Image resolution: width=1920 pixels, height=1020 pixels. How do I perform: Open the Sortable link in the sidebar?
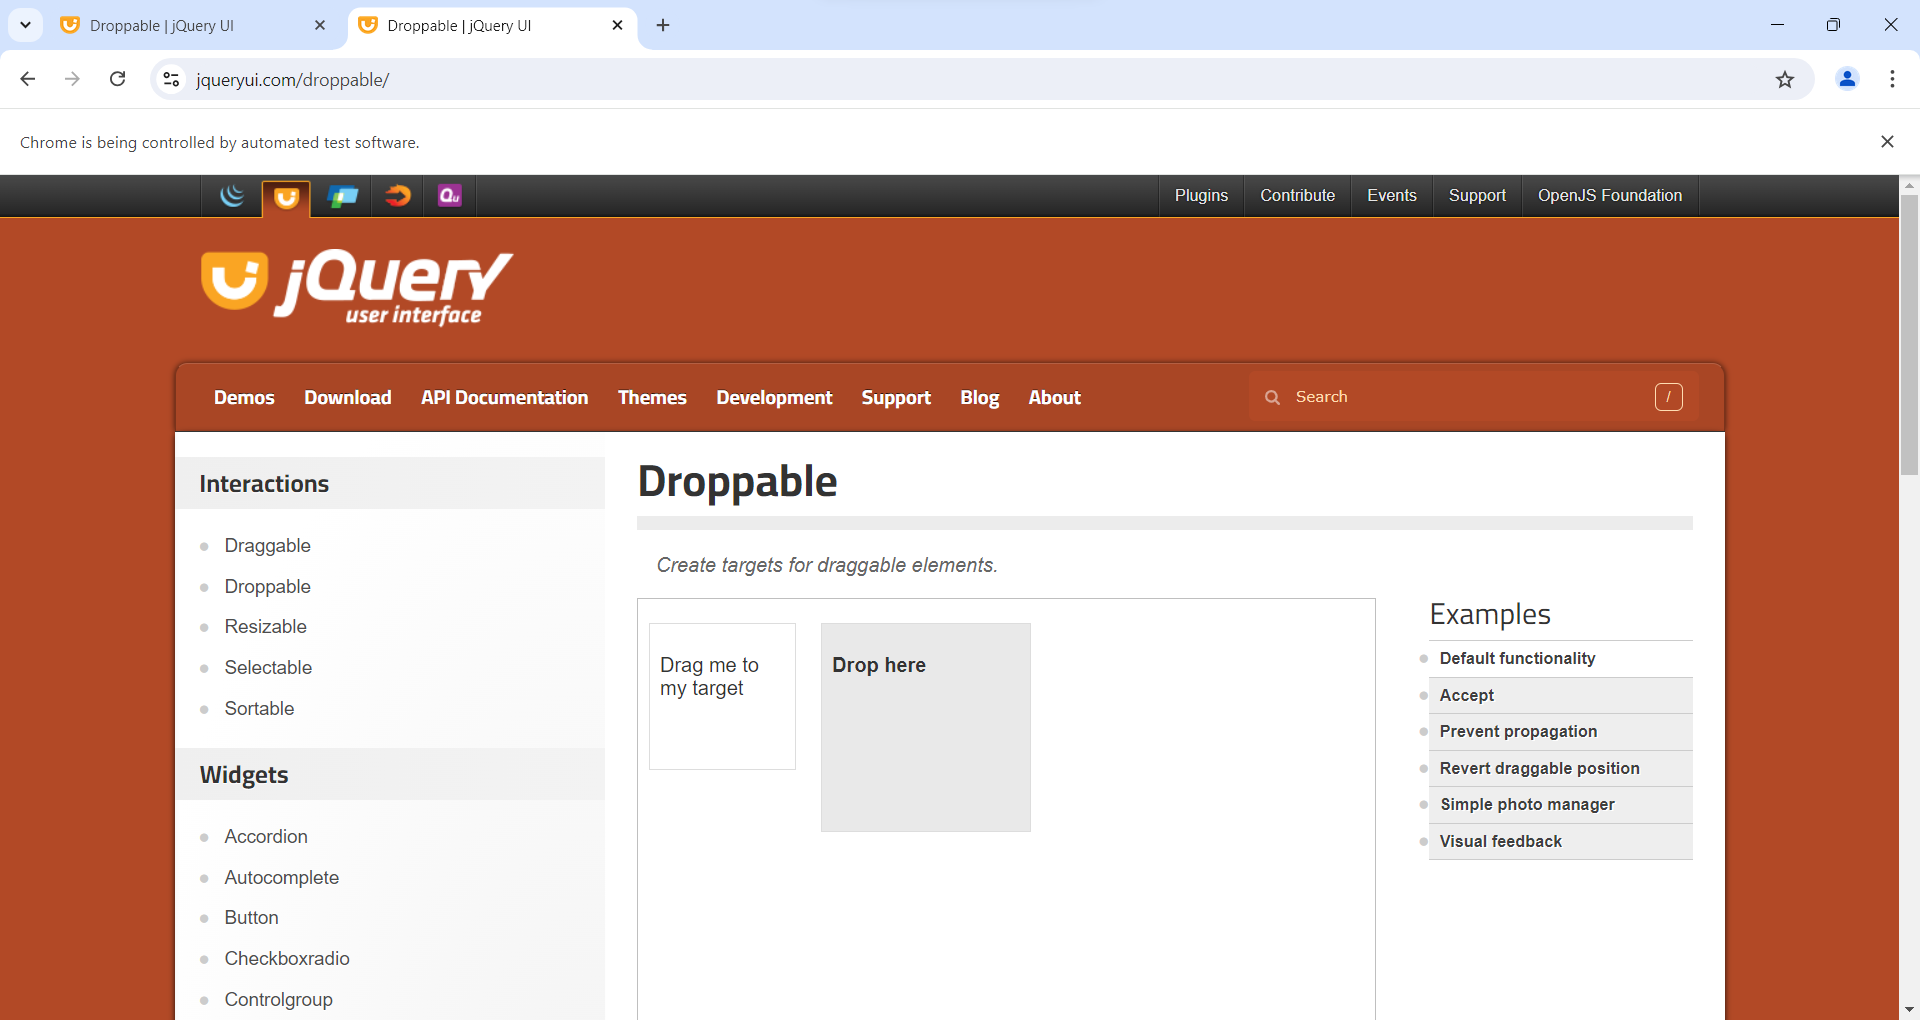259,708
